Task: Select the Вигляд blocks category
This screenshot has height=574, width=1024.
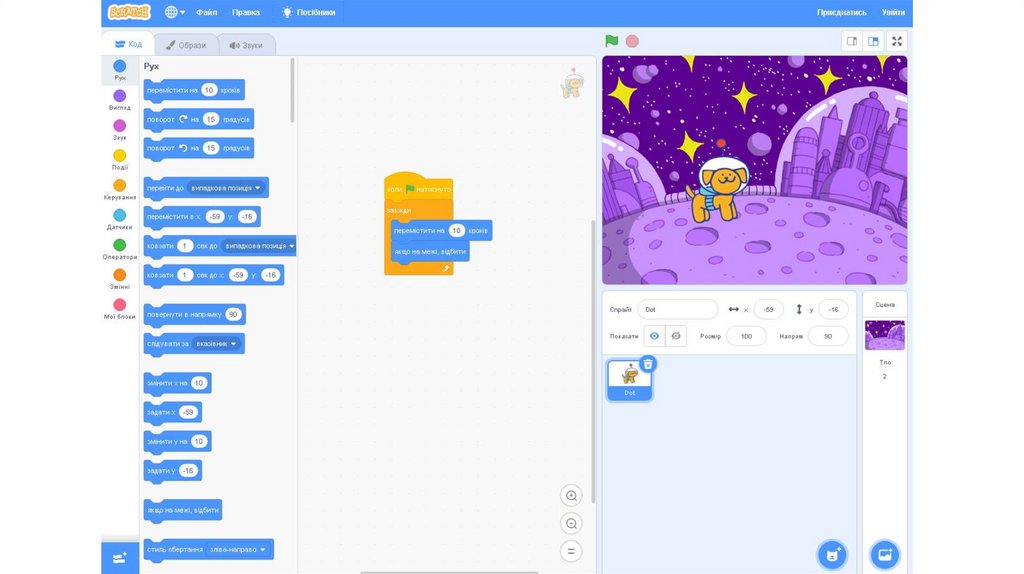Action: pos(120,100)
